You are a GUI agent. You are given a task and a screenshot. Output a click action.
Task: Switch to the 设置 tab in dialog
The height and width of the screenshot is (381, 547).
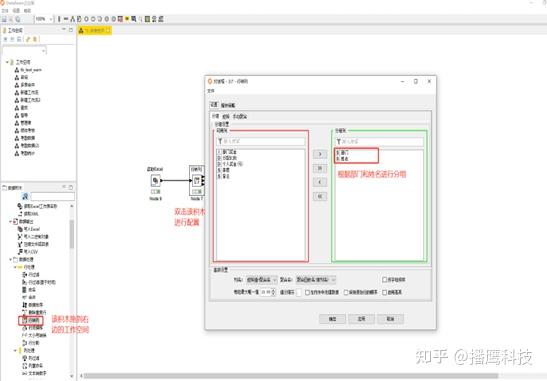point(214,105)
